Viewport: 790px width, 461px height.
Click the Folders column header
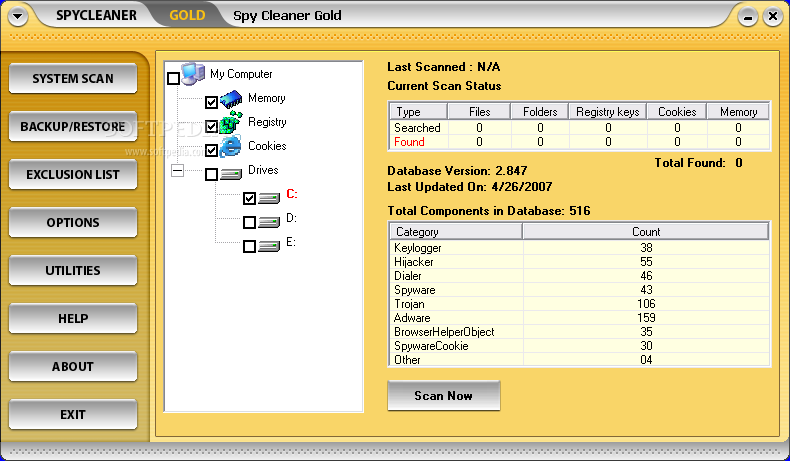pos(540,111)
